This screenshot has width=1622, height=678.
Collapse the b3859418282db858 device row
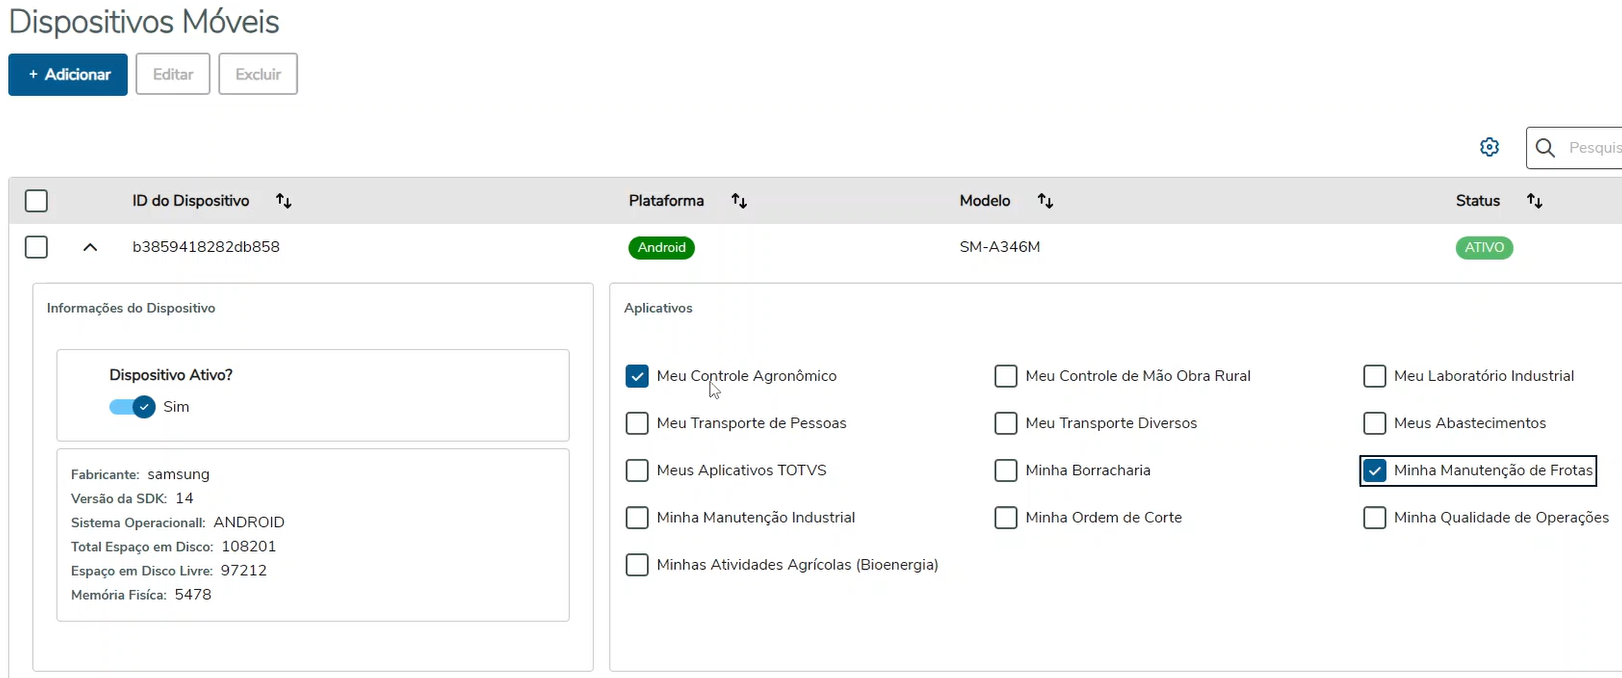(90, 247)
